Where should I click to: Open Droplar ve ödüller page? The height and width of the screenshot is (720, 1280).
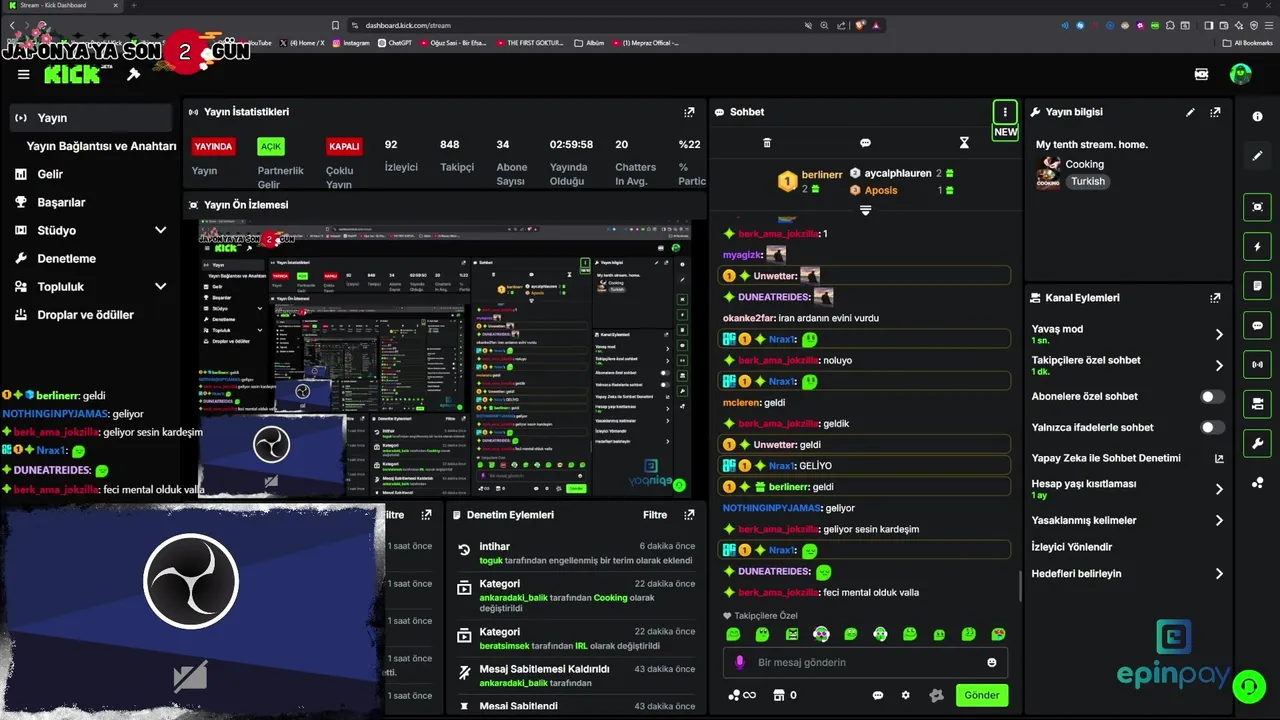click(85, 314)
